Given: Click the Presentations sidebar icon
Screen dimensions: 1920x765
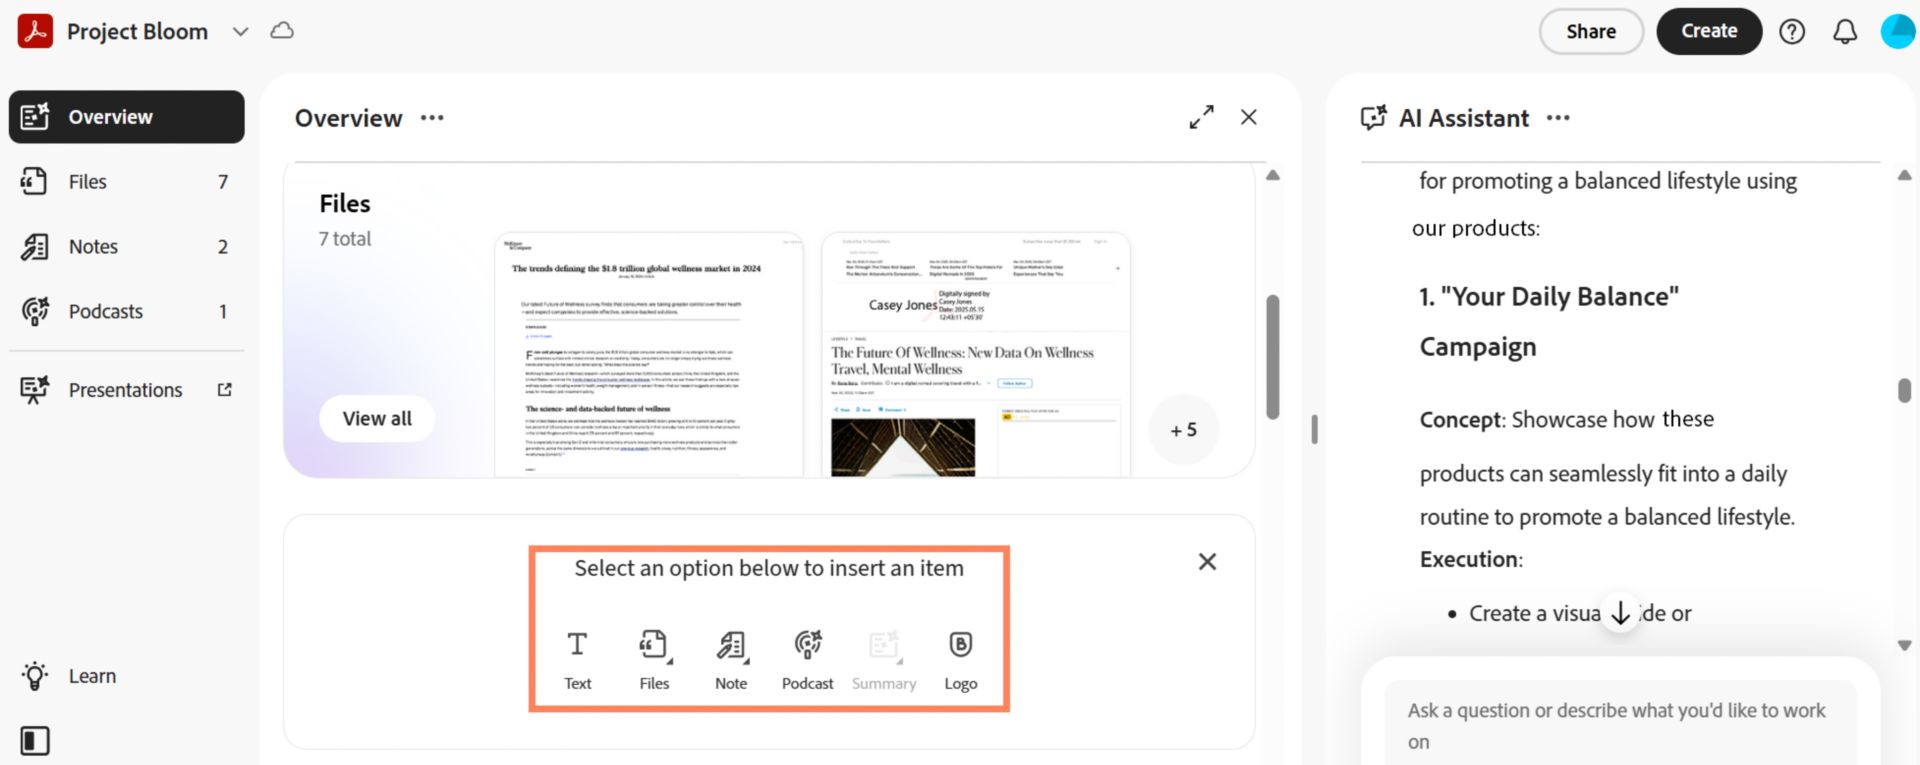Looking at the screenshot, I should click(35, 390).
